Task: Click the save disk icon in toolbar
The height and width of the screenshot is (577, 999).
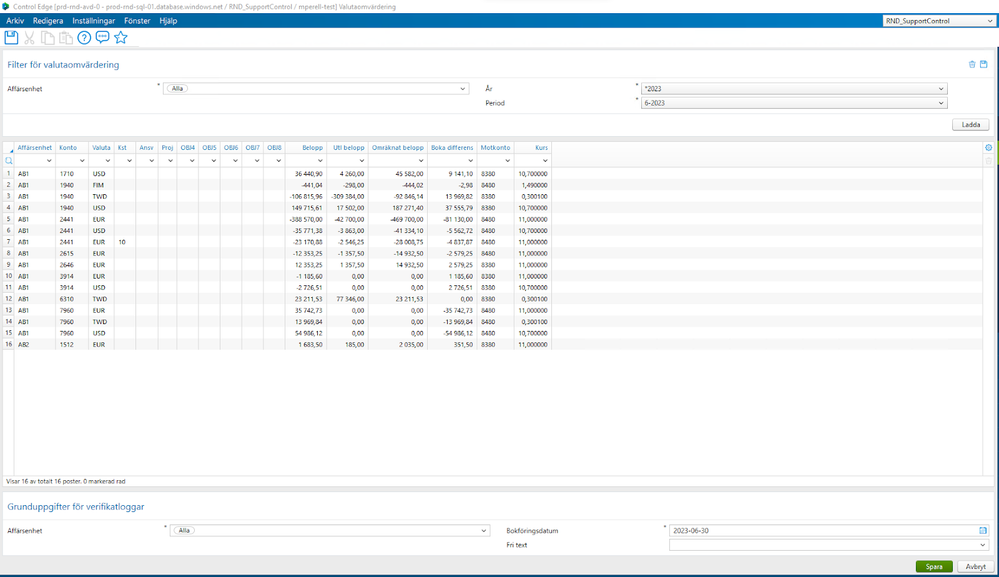Action: [11, 38]
